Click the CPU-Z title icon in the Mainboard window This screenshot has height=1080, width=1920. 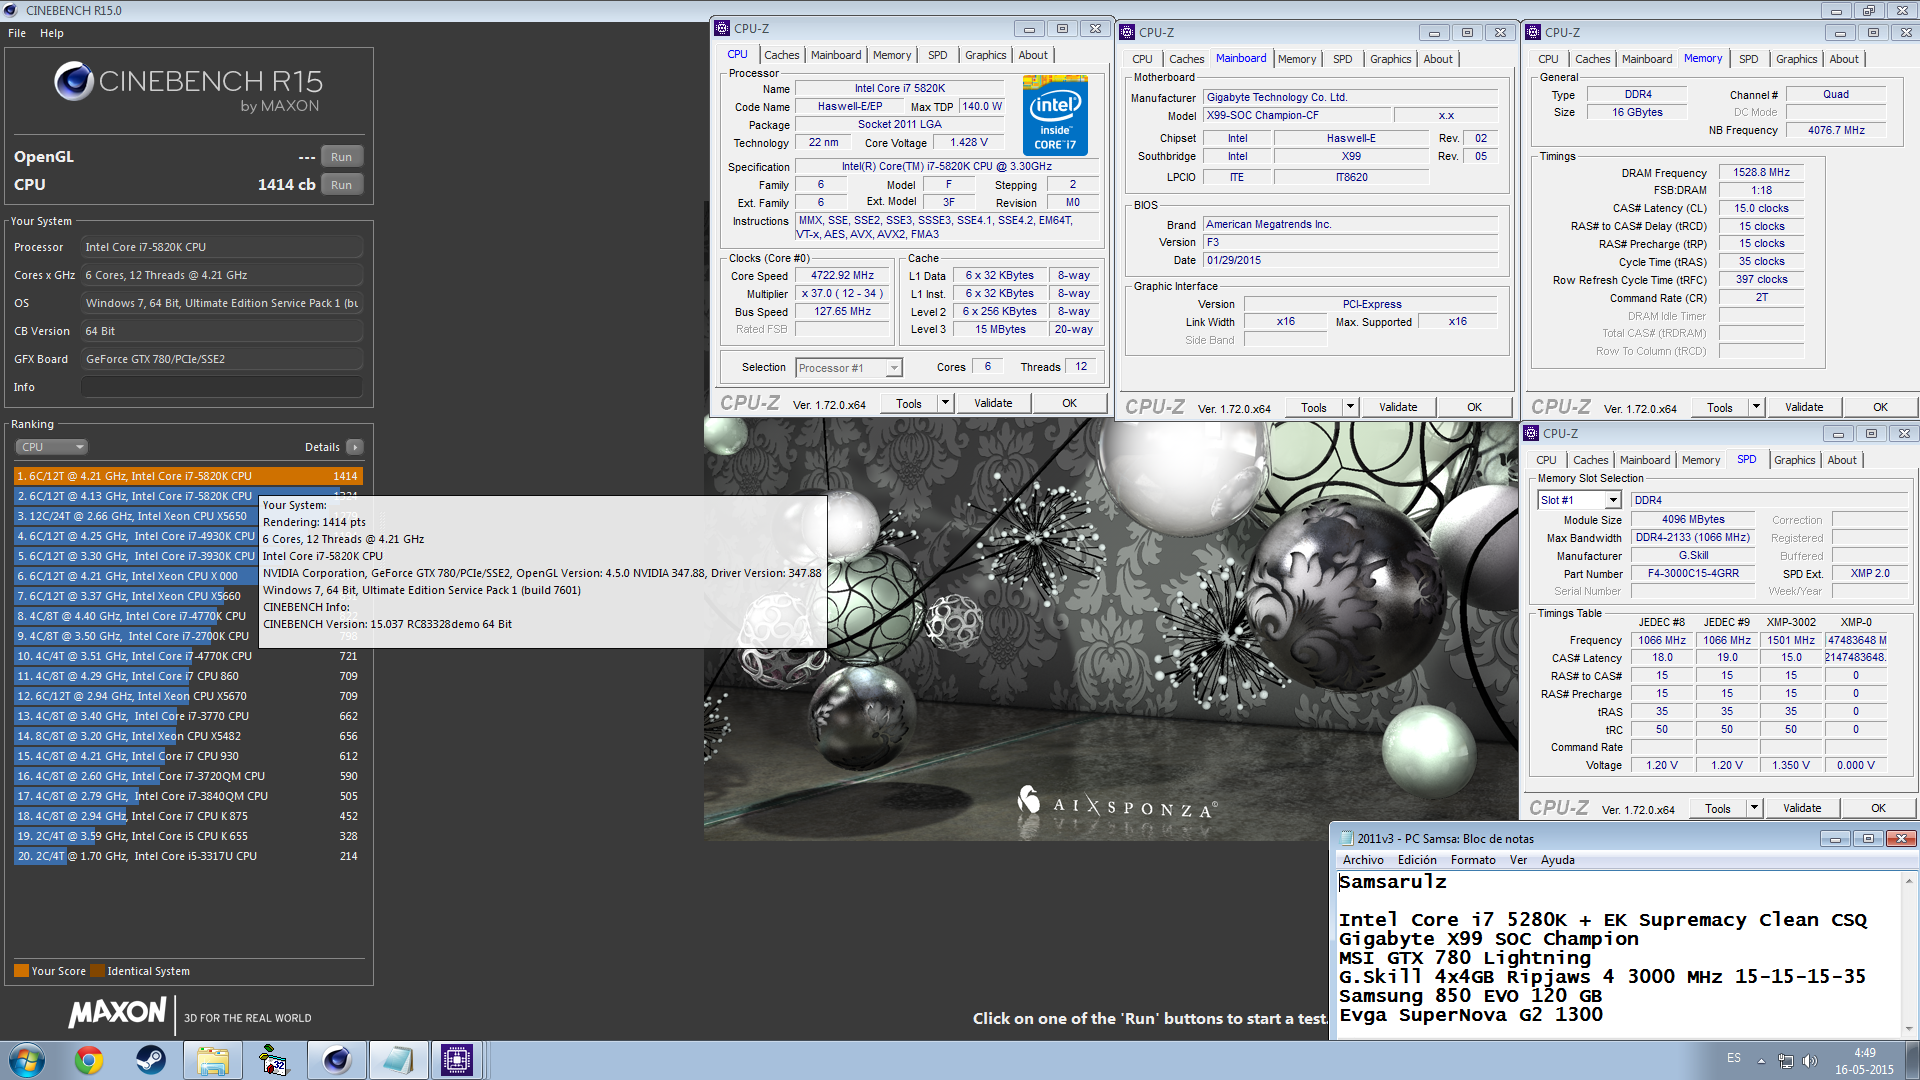pos(1127,32)
